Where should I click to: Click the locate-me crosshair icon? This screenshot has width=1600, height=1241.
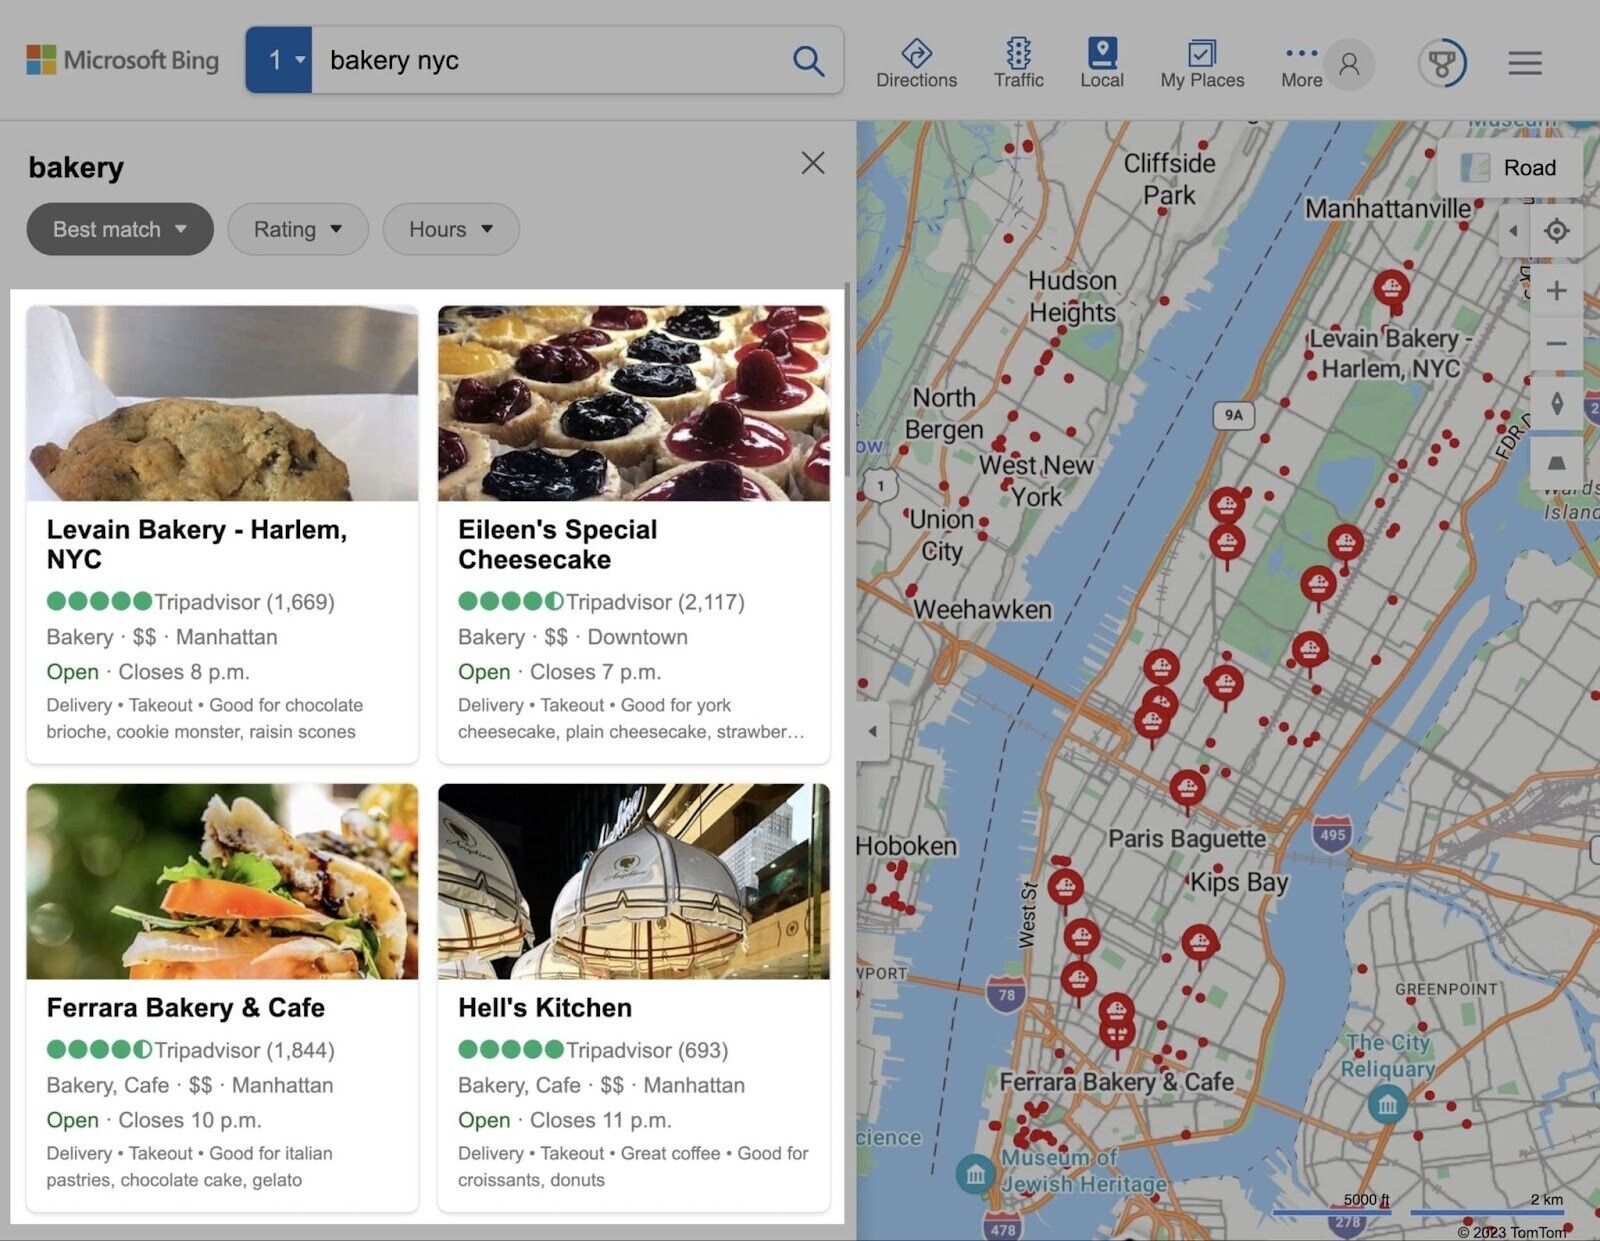point(1557,232)
